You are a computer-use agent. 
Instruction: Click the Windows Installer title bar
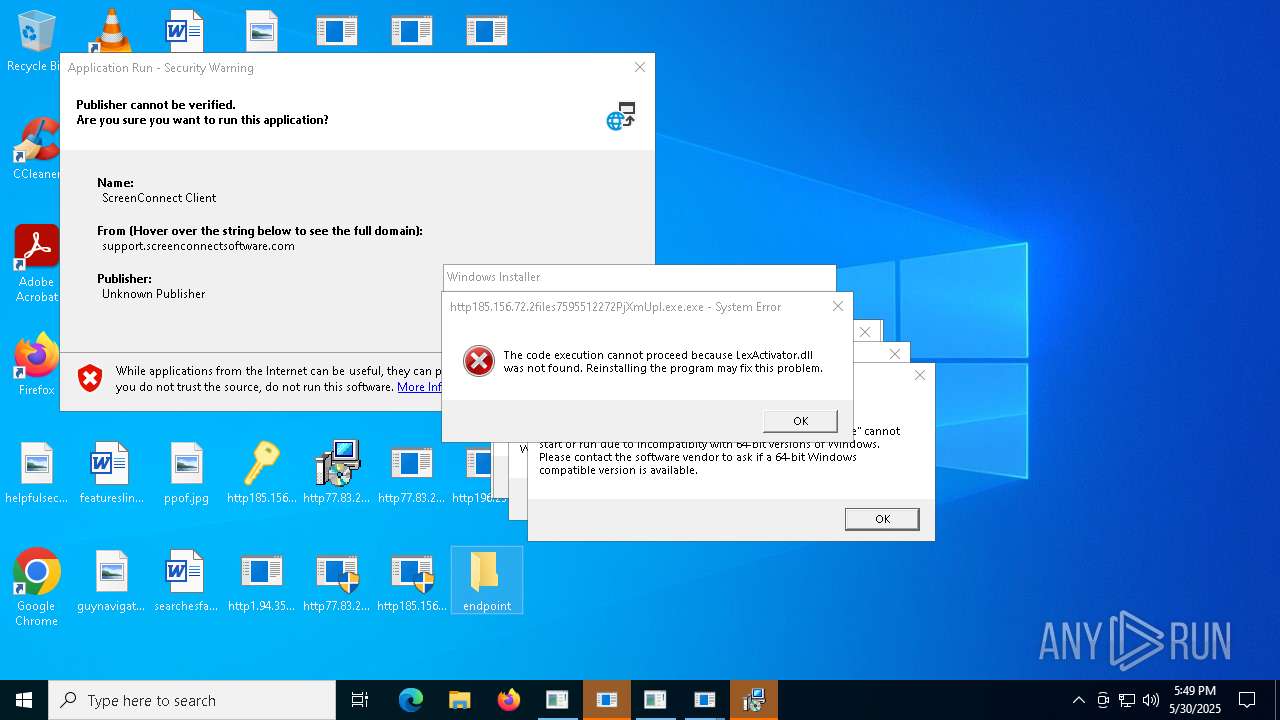[x=639, y=277]
